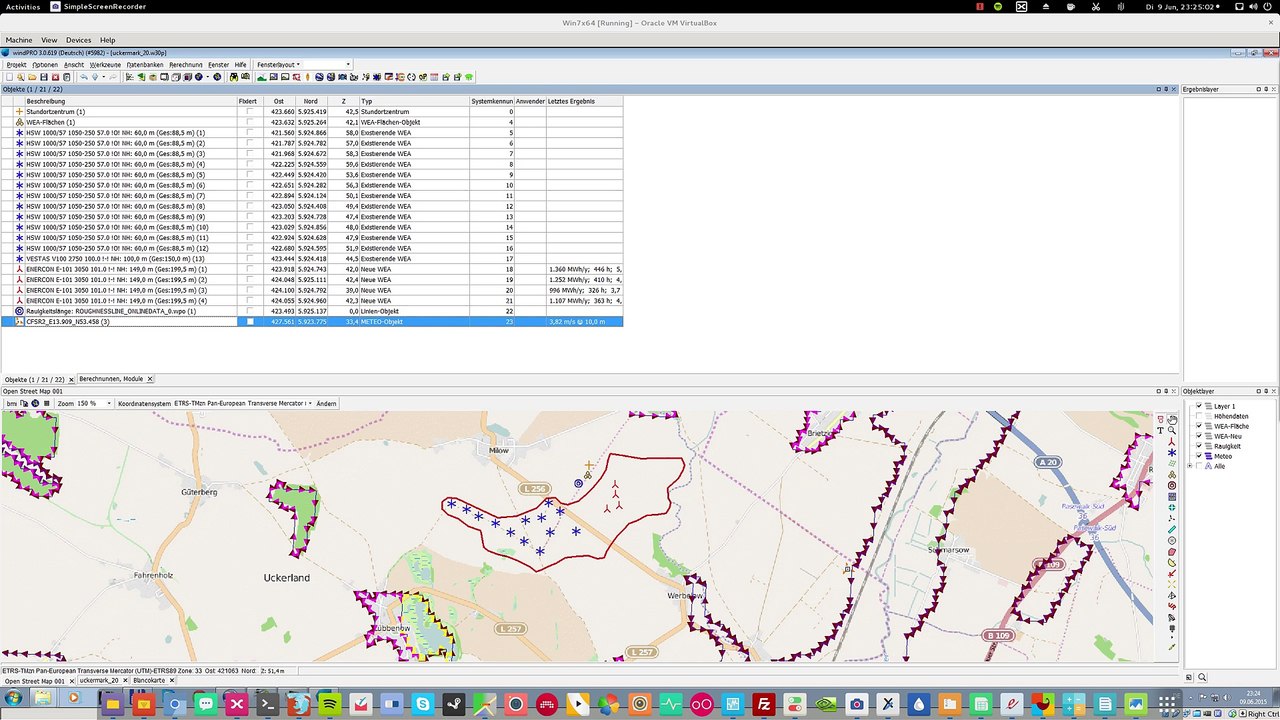The height and width of the screenshot is (720, 1280).
Task: Select the ruler measurement tool in map toolbar
Action: [1172, 530]
